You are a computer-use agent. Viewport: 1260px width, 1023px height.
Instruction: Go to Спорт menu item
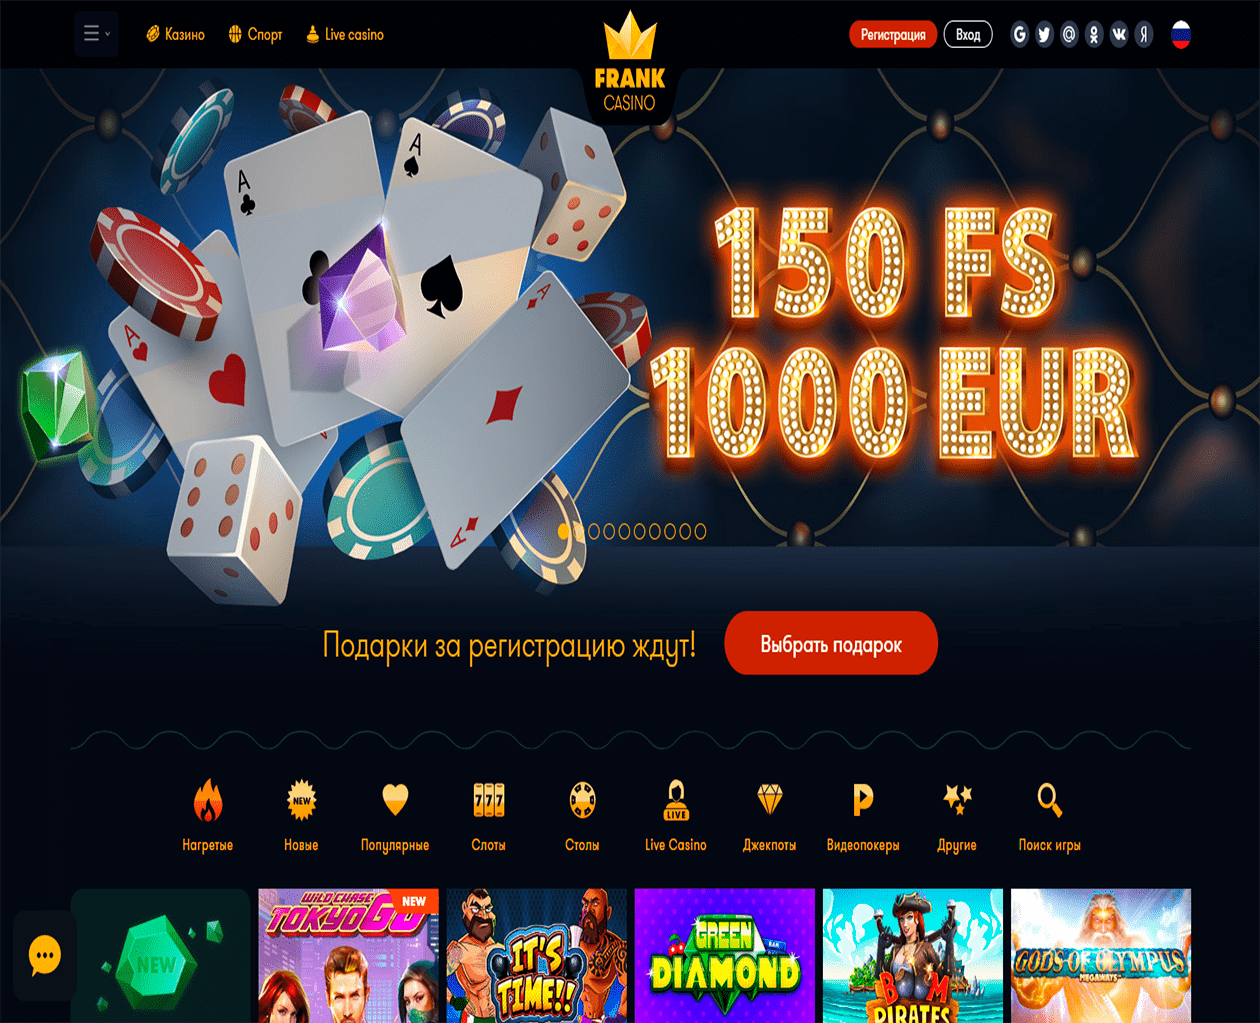255,34
